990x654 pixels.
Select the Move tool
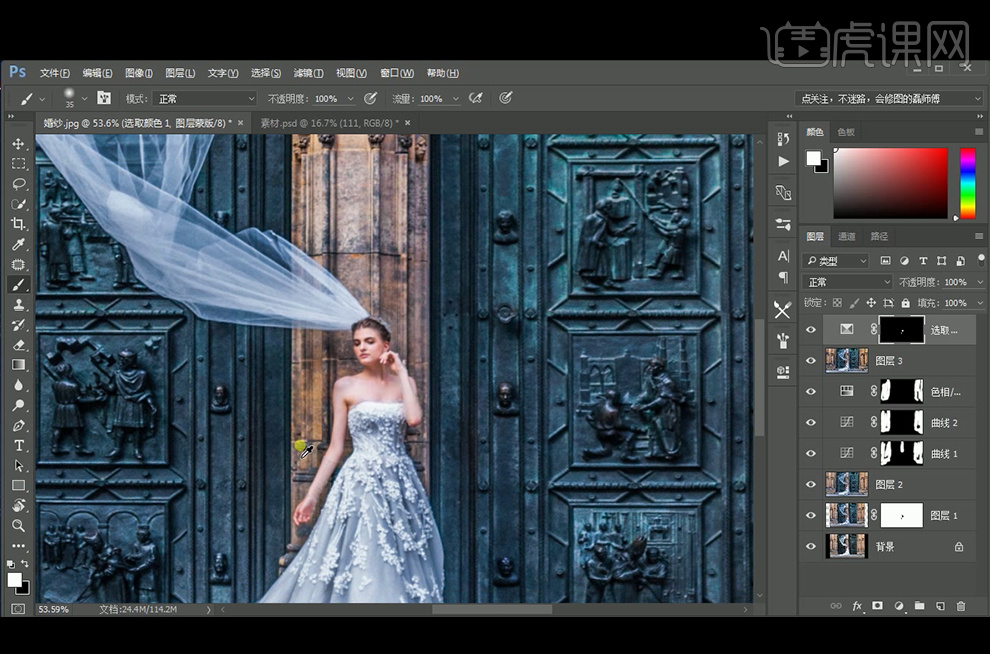click(x=18, y=144)
